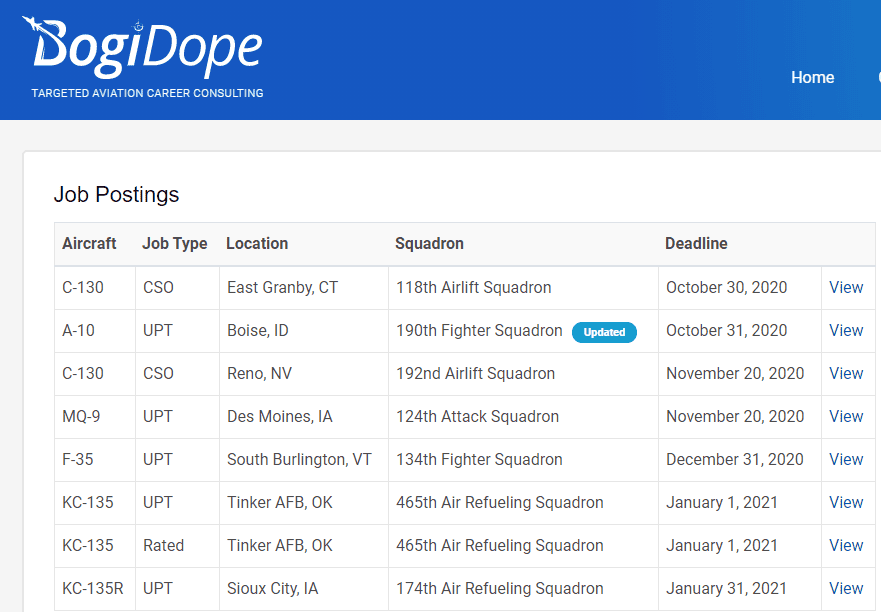Click the Targeted Aviation Career Consulting tagline
This screenshot has width=881, height=612.
coord(147,93)
